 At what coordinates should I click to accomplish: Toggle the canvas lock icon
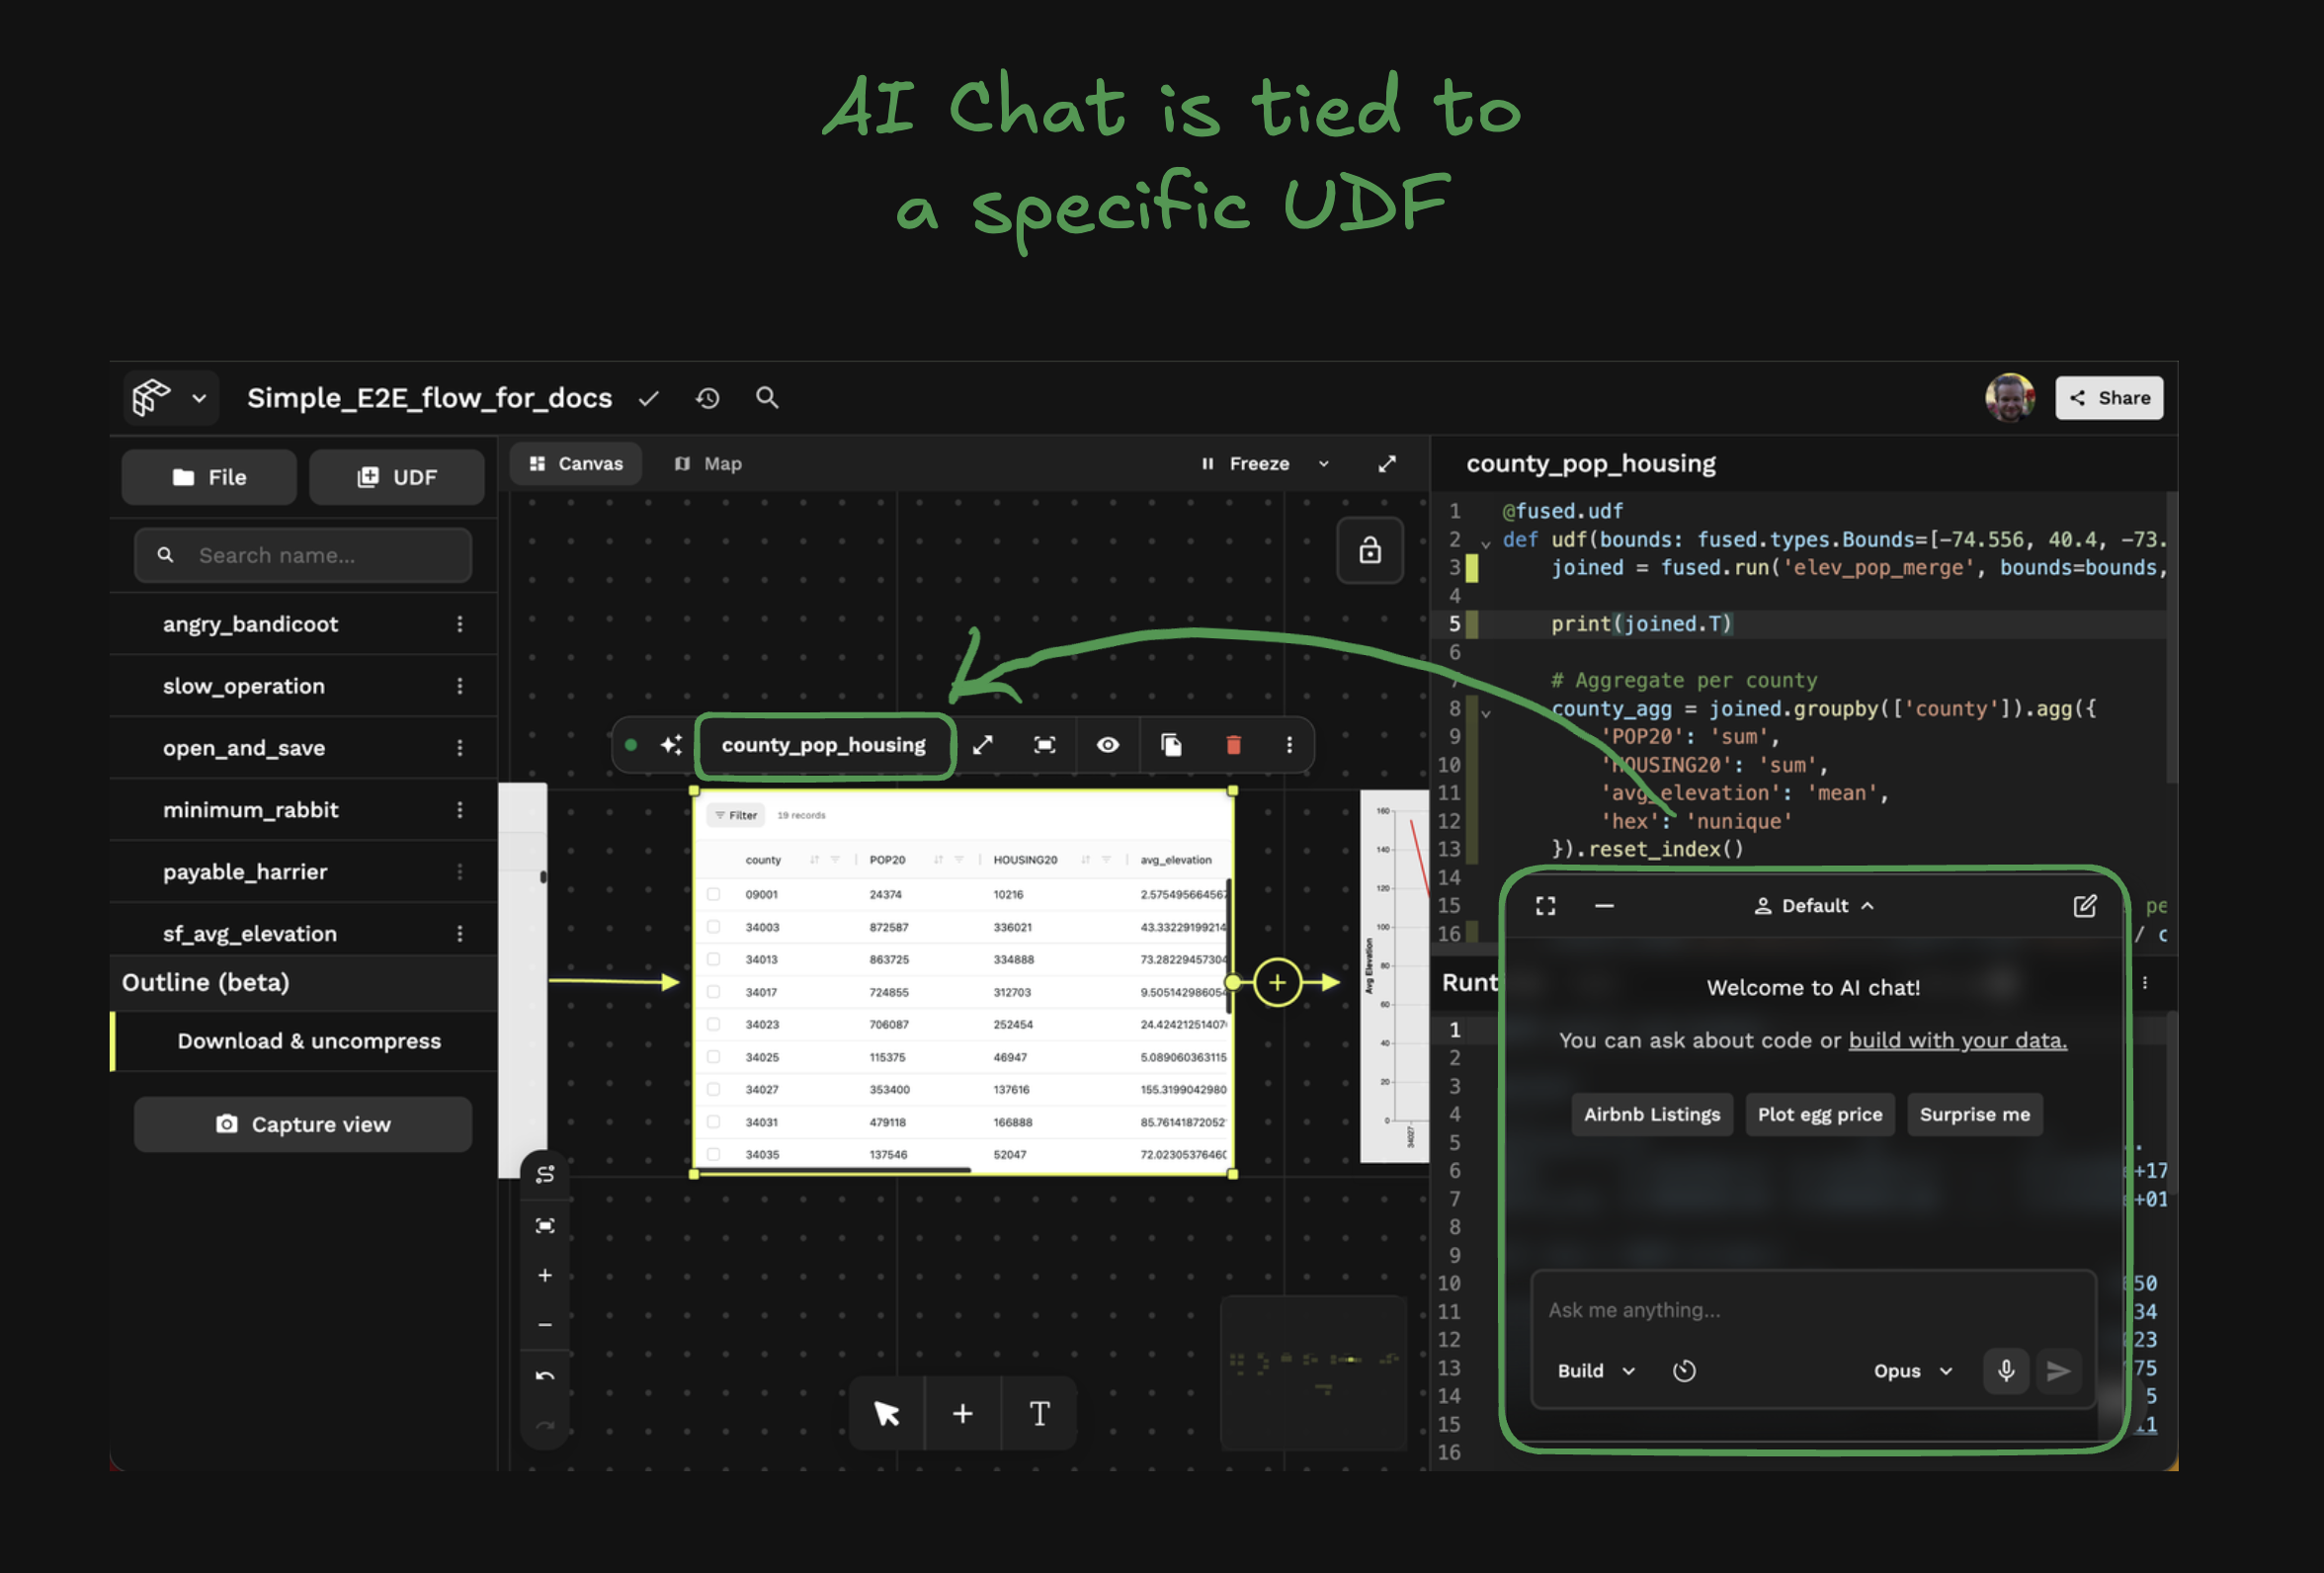click(x=1370, y=551)
